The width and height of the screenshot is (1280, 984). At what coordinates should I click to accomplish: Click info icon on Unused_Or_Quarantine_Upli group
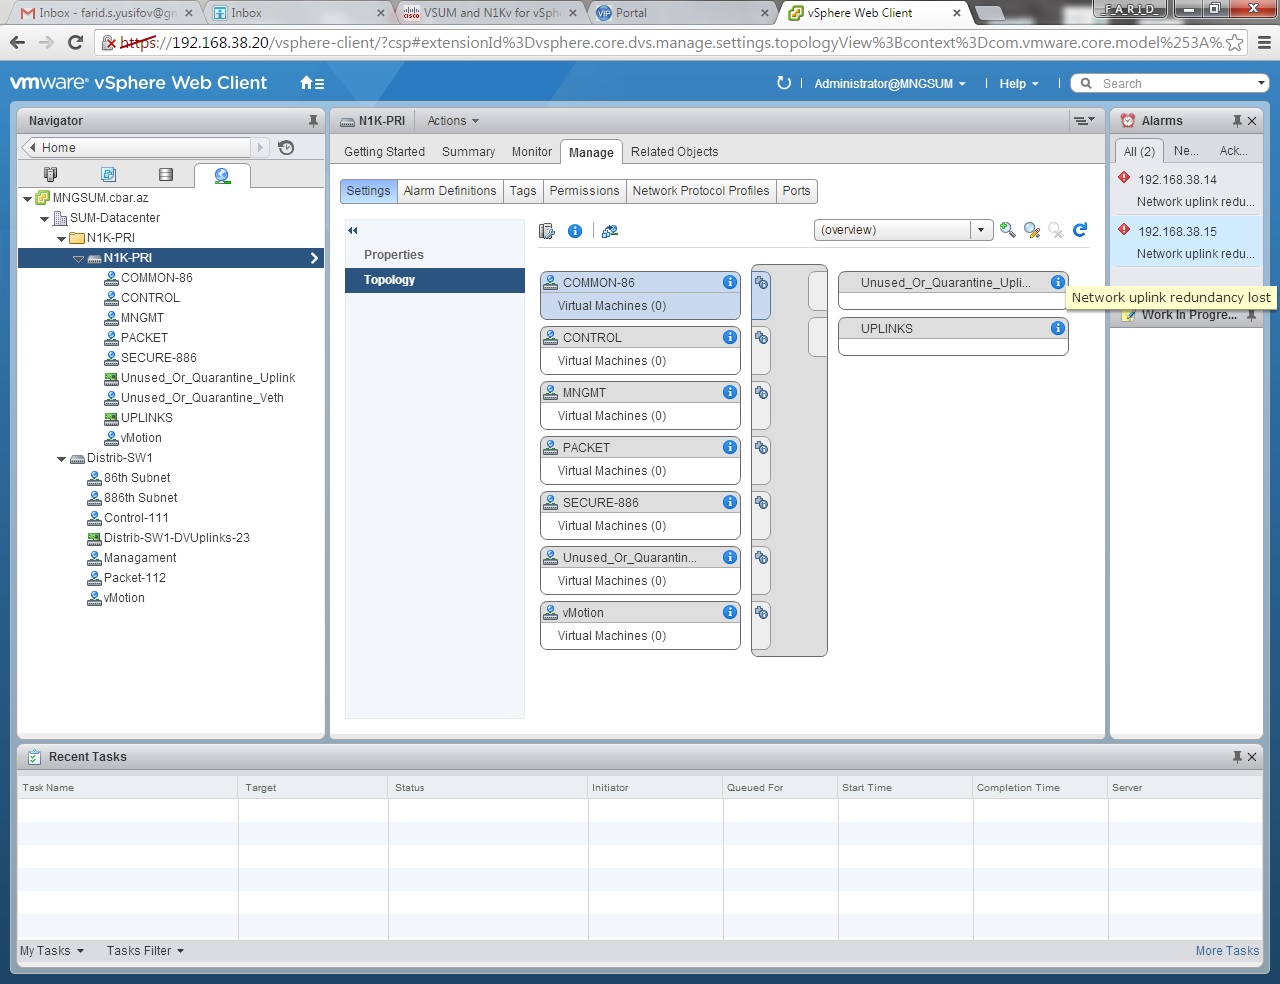[1058, 283]
